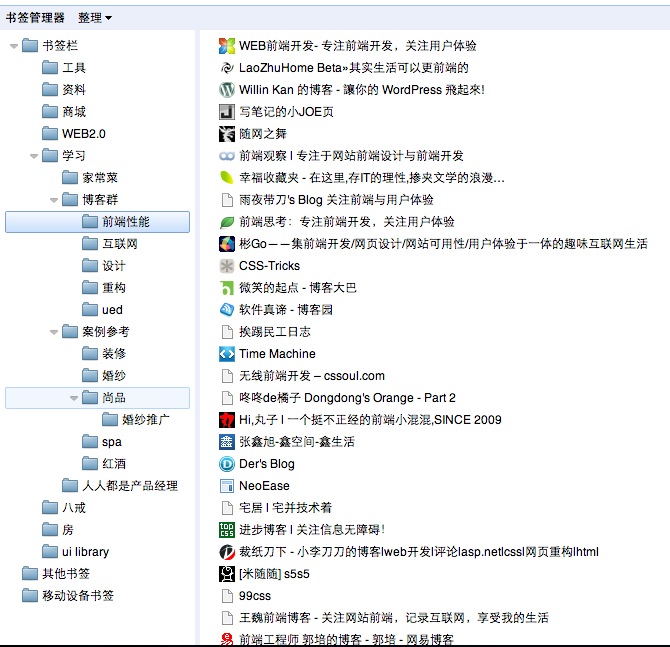Open the 整理 dropdown menu
Viewport: 670px width, 647px height.
pyautogui.click(x=94, y=18)
